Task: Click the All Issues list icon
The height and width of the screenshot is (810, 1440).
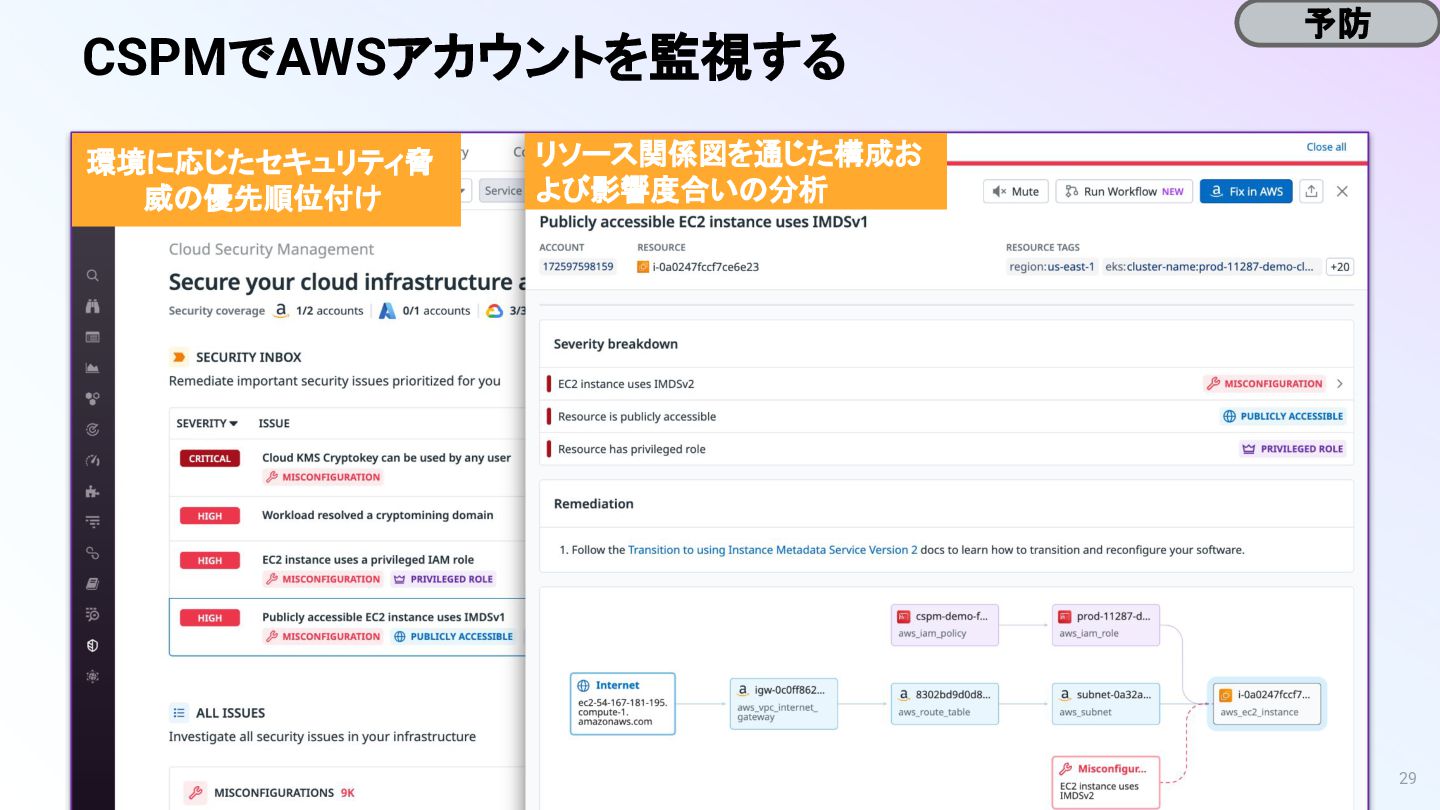Action: pyautogui.click(x=179, y=713)
